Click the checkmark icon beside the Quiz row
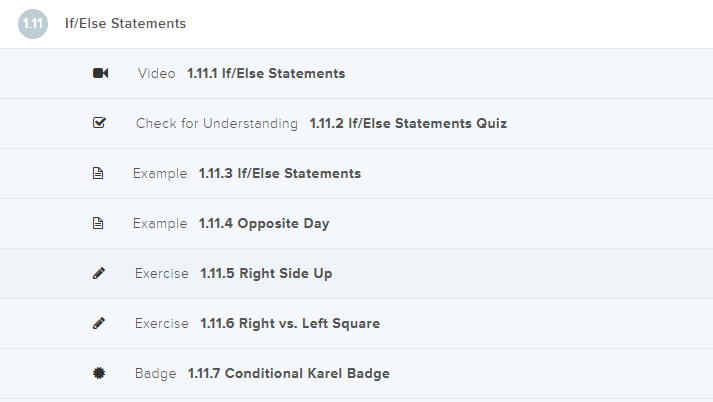 (x=98, y=124)
